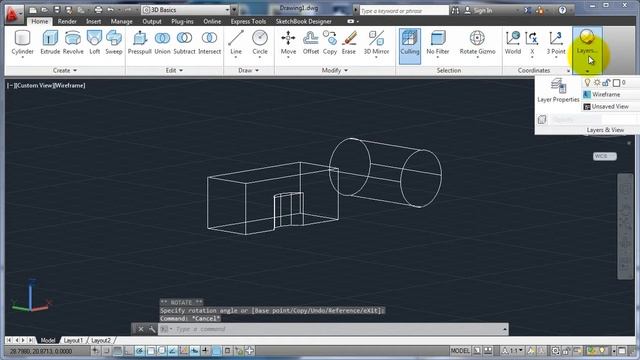Run the Subtract operation
This screenshot has width=640, height=360.
tap(184, 43)
